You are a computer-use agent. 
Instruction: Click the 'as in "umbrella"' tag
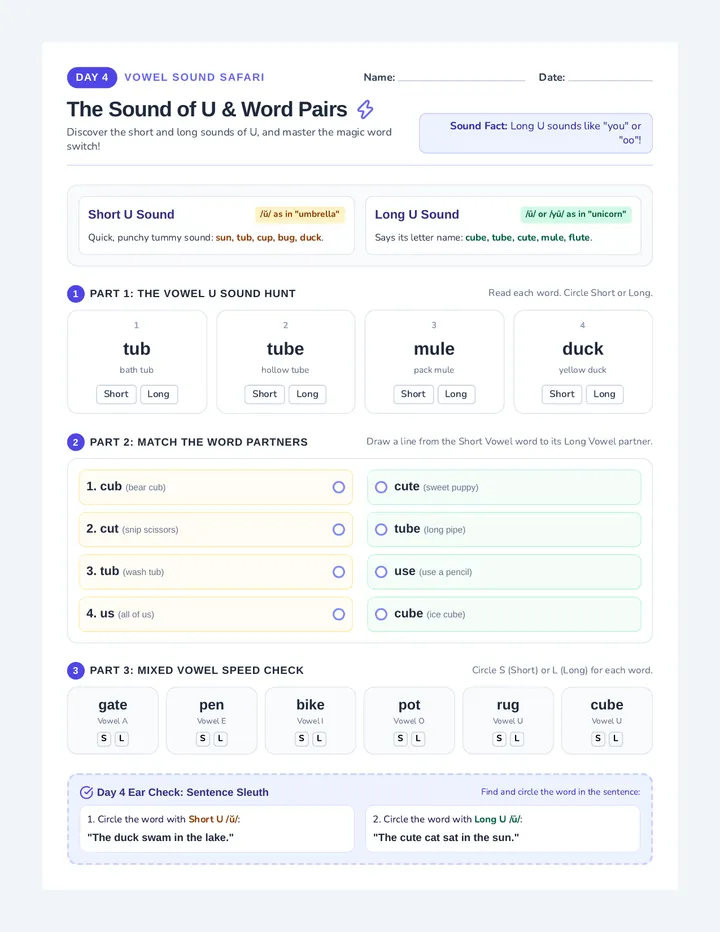(300, 214)
